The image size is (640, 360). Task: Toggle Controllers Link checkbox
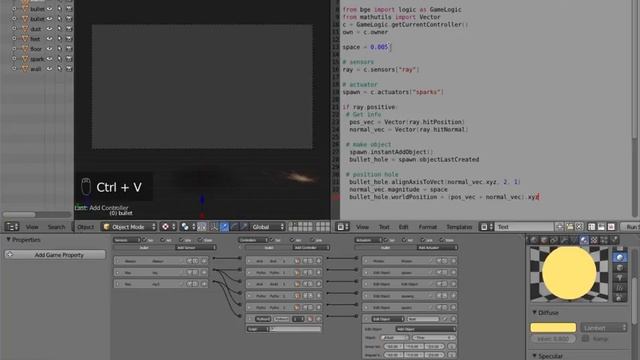pyautogui.click(x=313, y=240)
